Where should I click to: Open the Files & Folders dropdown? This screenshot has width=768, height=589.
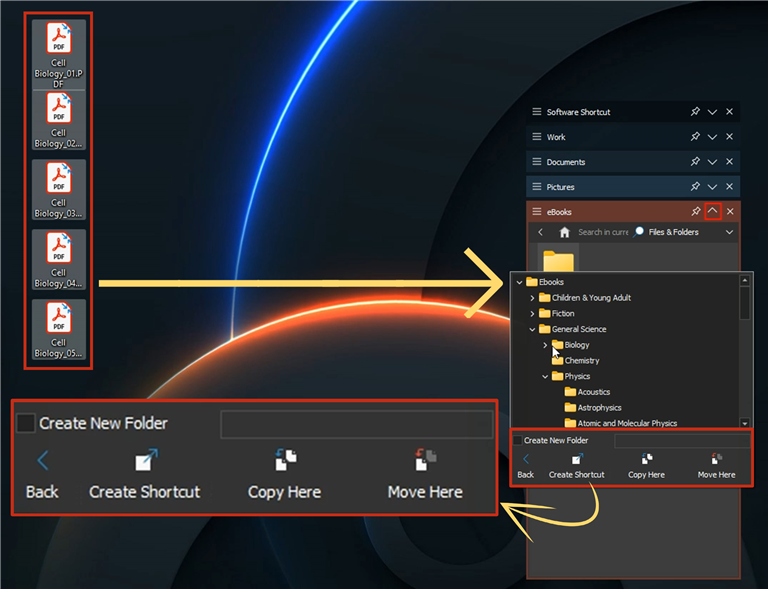click(x=729, y=232)
